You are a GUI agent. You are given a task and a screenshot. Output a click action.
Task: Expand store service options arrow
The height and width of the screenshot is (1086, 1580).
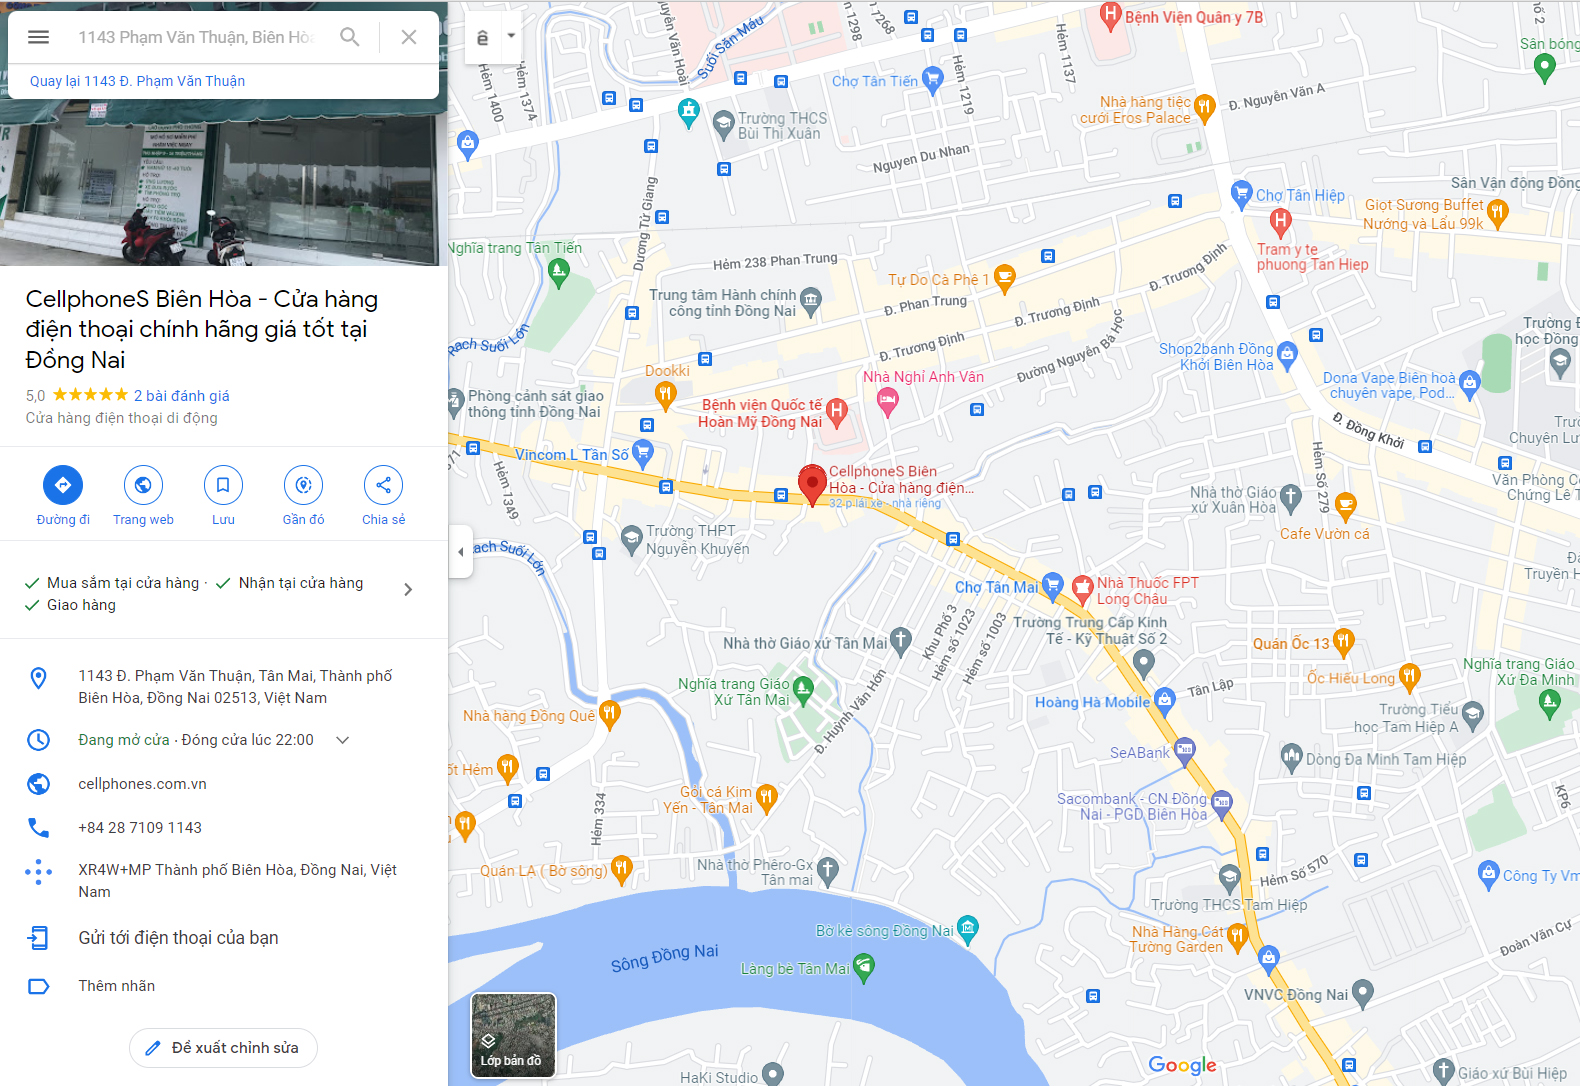click(x=408, y=589)
